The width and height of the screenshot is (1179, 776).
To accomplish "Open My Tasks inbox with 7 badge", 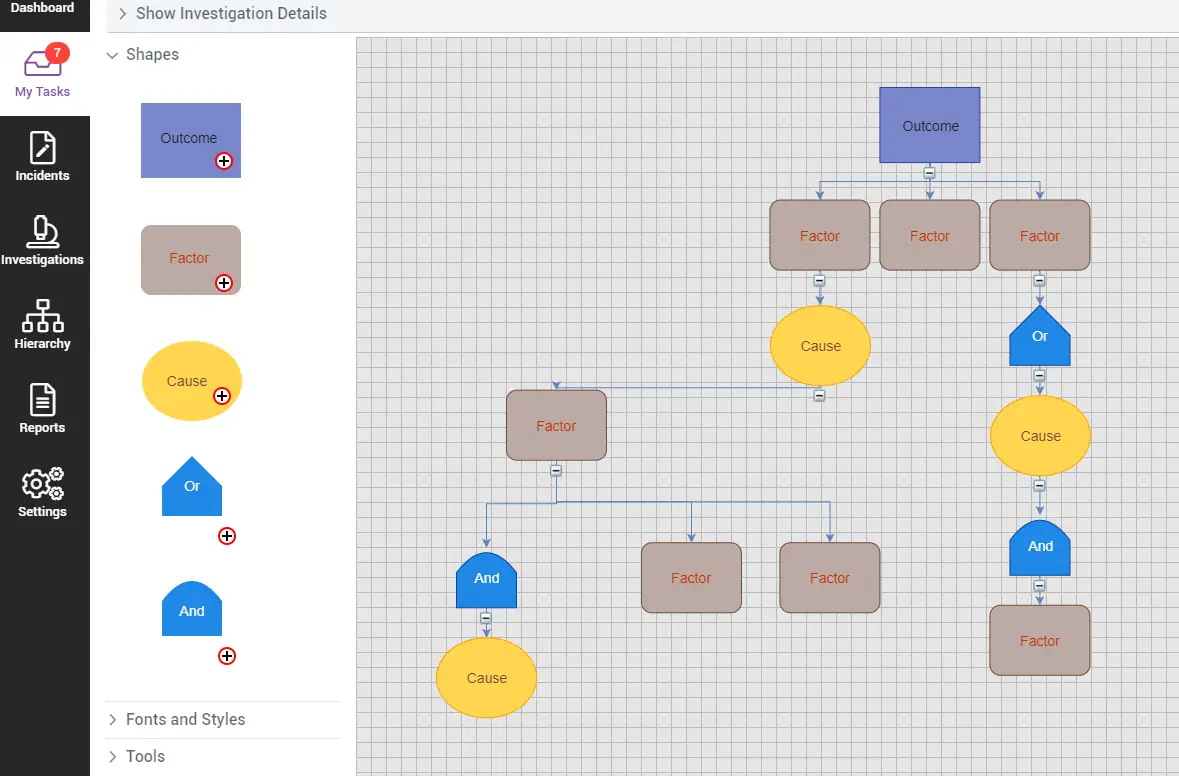I will pyautogui.click(x=43, y=73).
